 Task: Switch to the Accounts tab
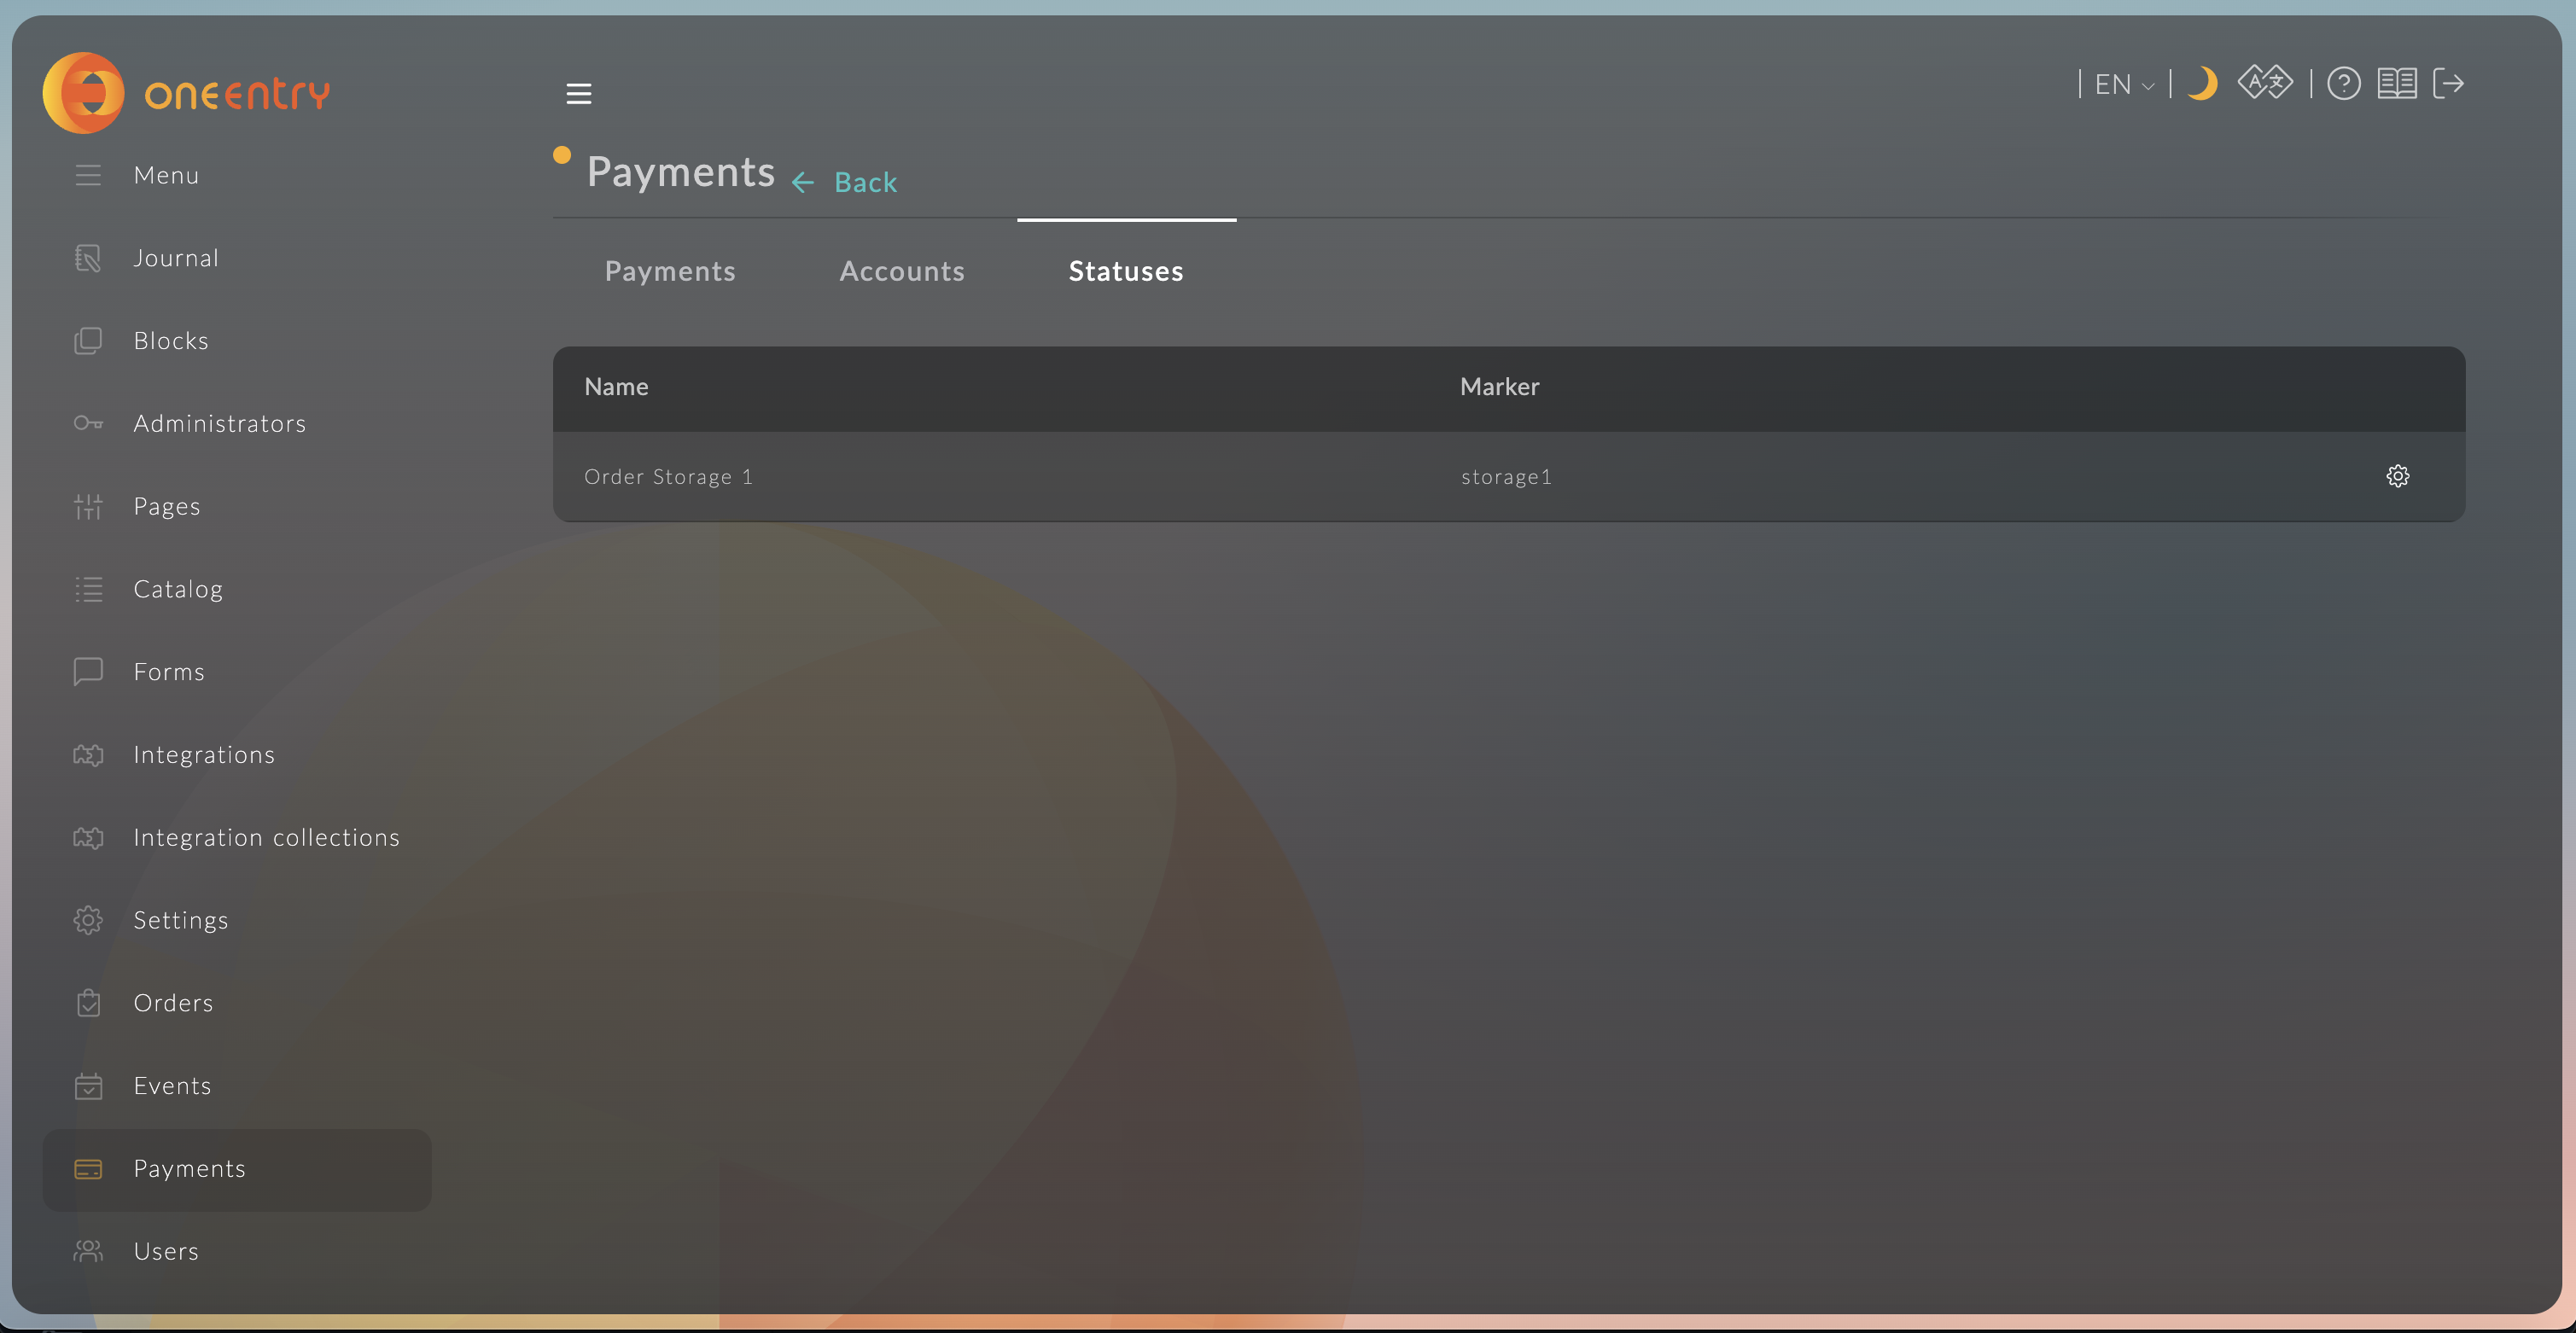(901, 272)
